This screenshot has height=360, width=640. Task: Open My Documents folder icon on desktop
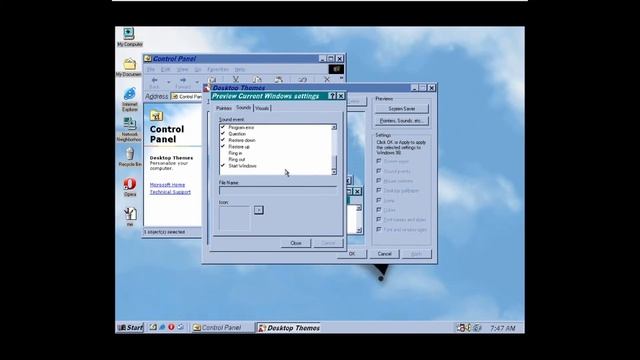click(x=129, y=67)
